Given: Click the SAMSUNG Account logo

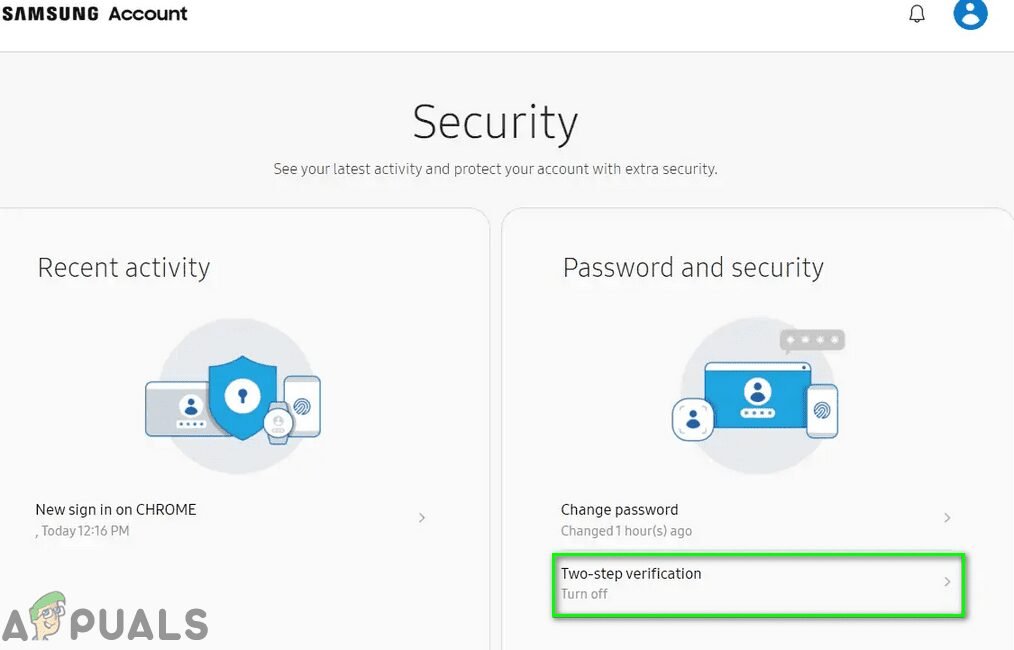Looking at the screenshot, I should (x=96, y=14).
